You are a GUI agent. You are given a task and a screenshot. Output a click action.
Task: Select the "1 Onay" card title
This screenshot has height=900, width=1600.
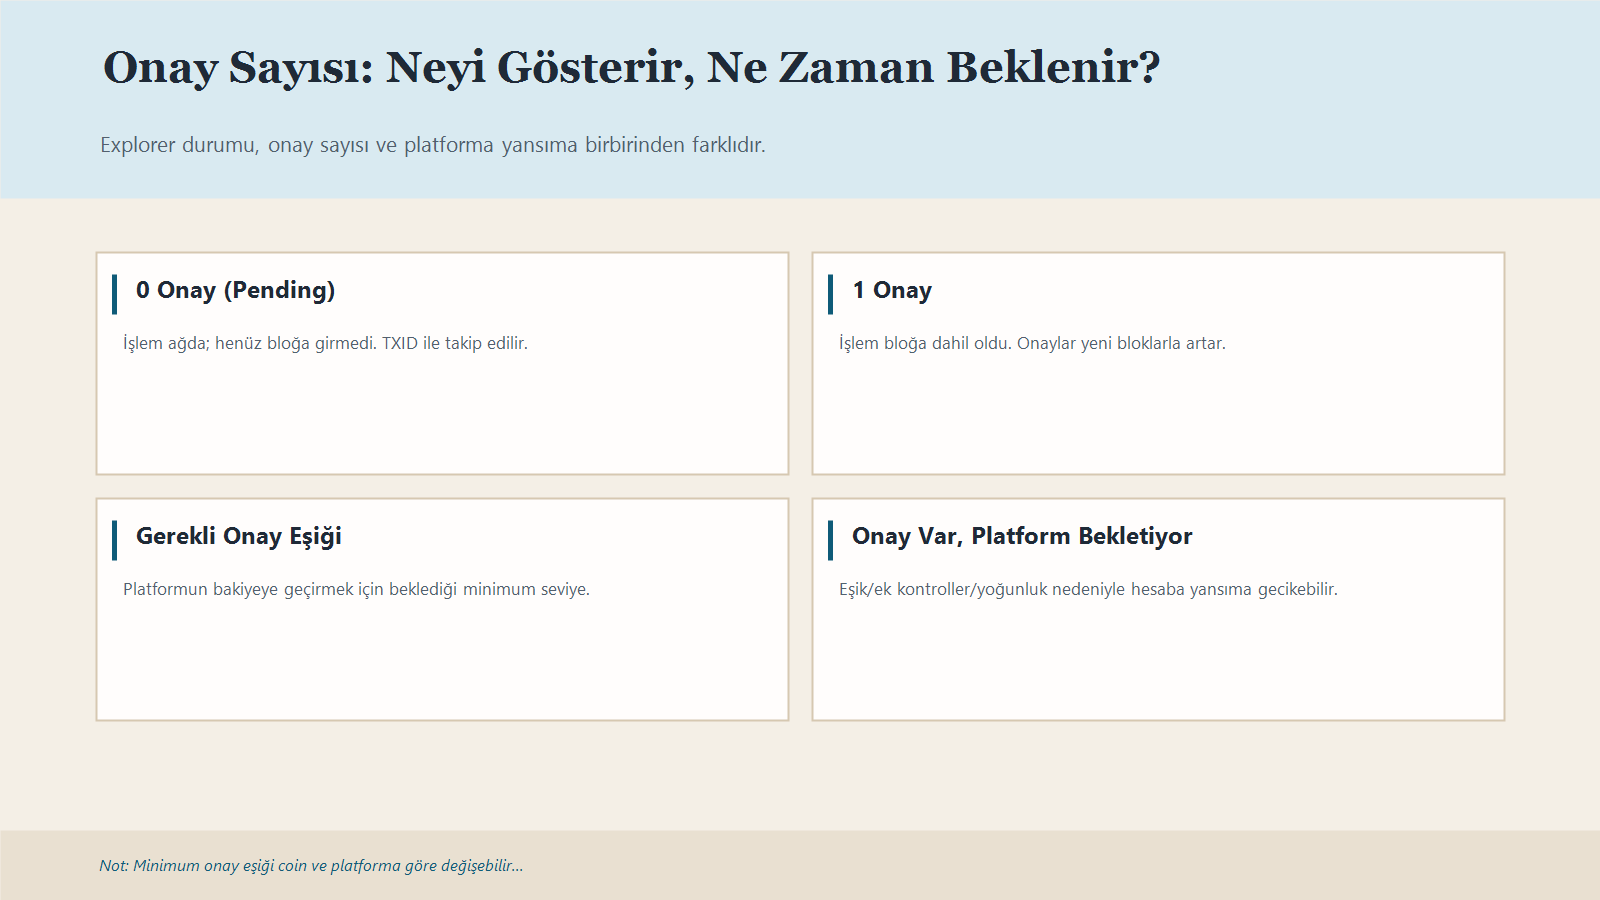pyautogui.click(x=891, y=290)
